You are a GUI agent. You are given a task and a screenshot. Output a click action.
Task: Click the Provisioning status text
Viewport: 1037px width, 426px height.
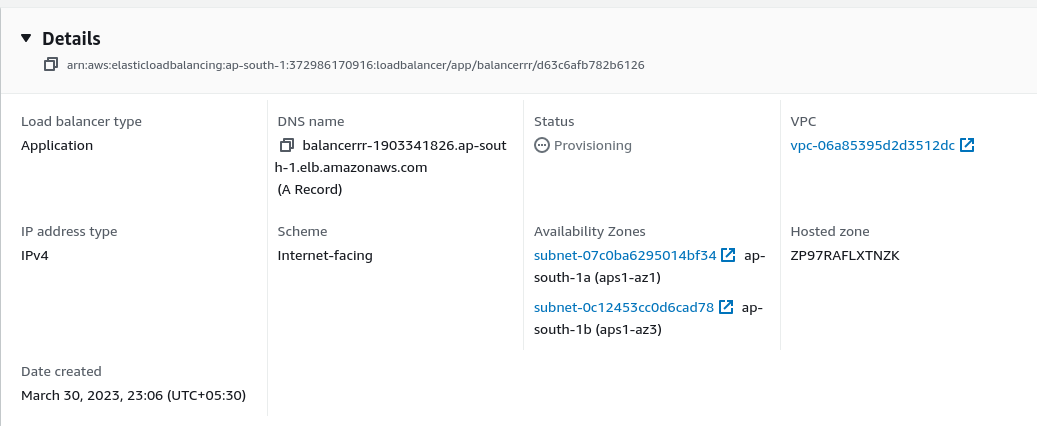point(593,146)
